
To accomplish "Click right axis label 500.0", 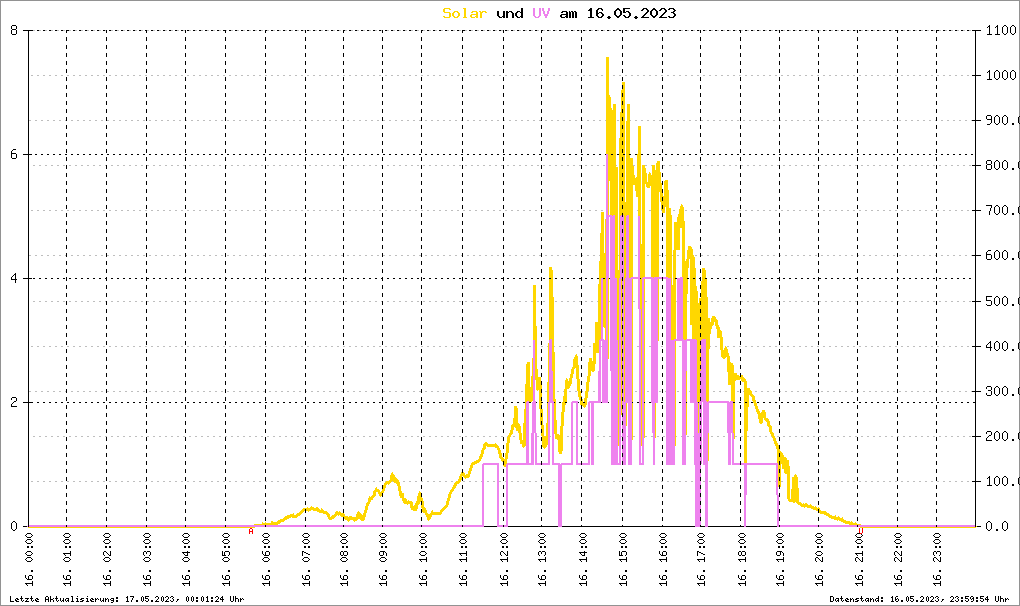I will coord(1002,301).
